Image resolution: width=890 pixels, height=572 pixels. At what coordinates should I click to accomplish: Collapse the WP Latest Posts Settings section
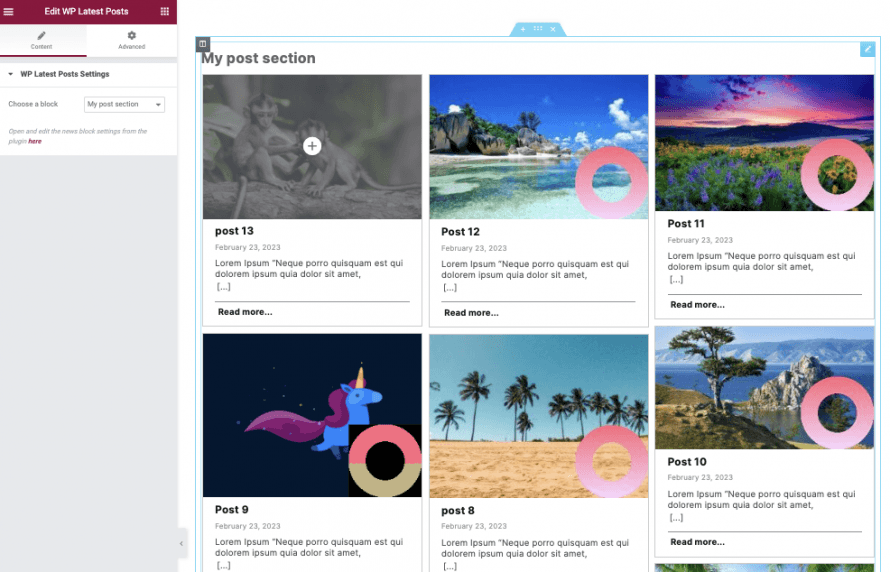[58, 74]
